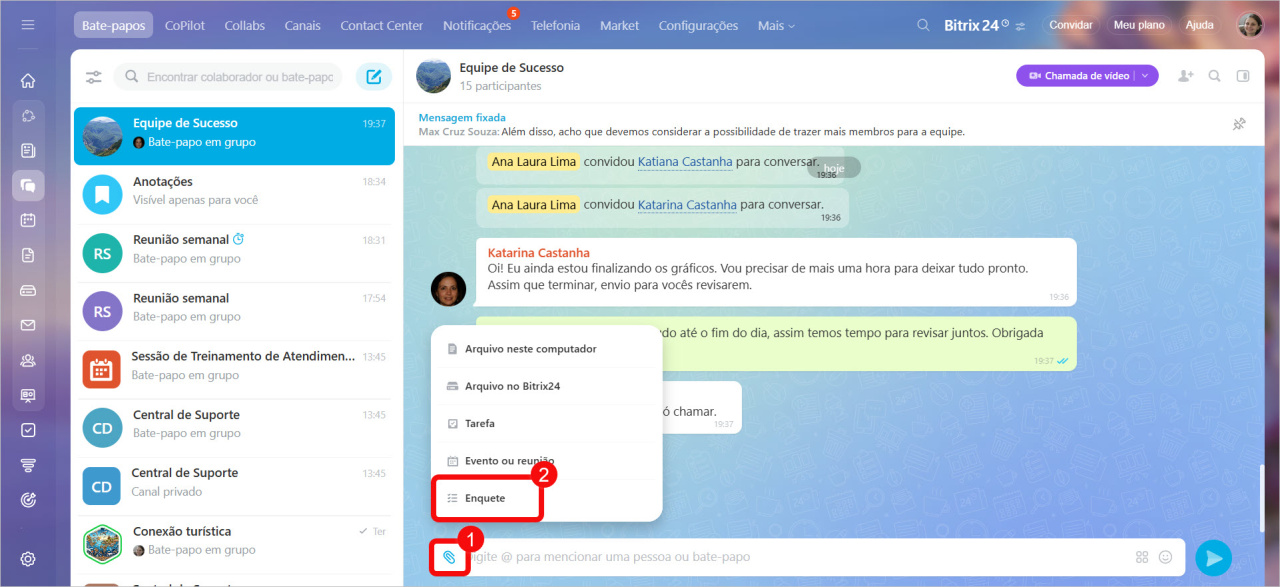This screenshot has width=1280, height=587.
Task: Choose Tarefa in the attachment menu
Action: click(x=479, y=424)
